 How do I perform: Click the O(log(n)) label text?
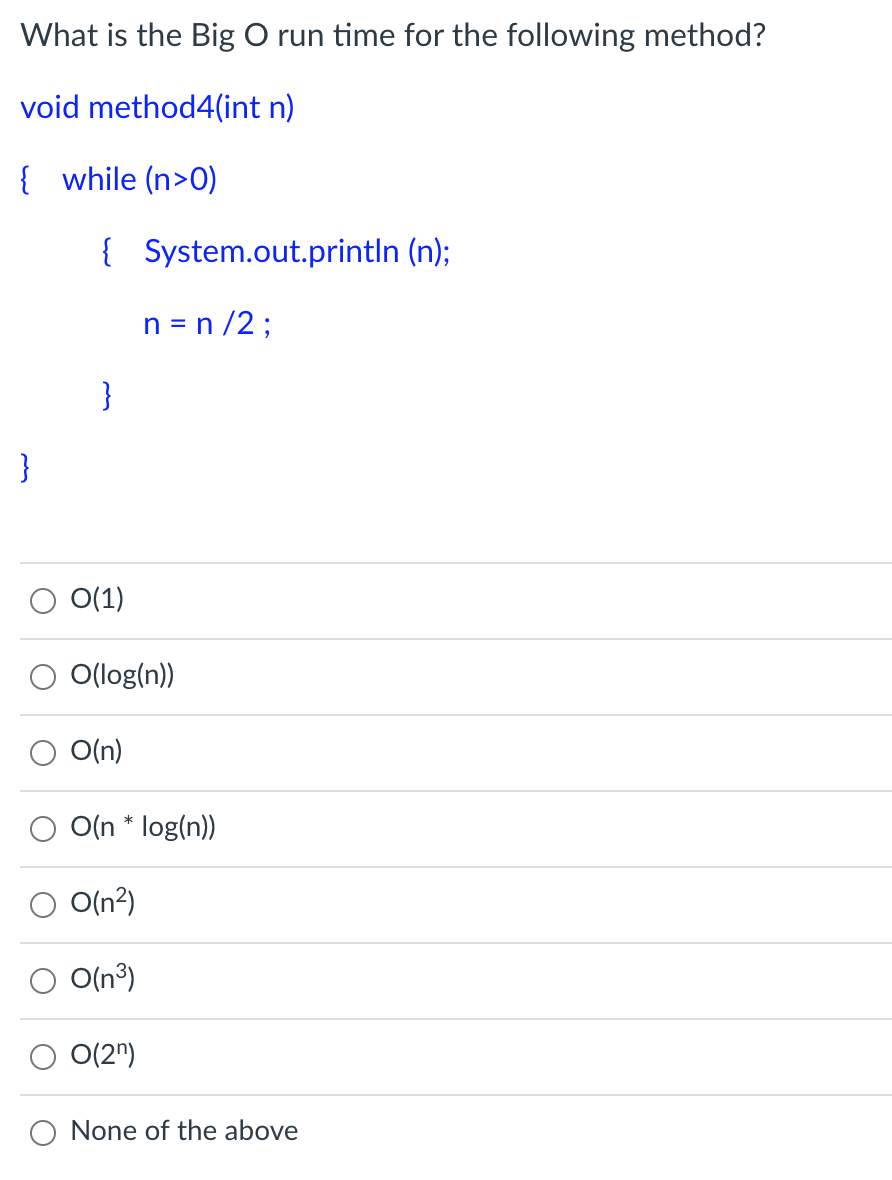pyautogui.click(x=121, y=676)
